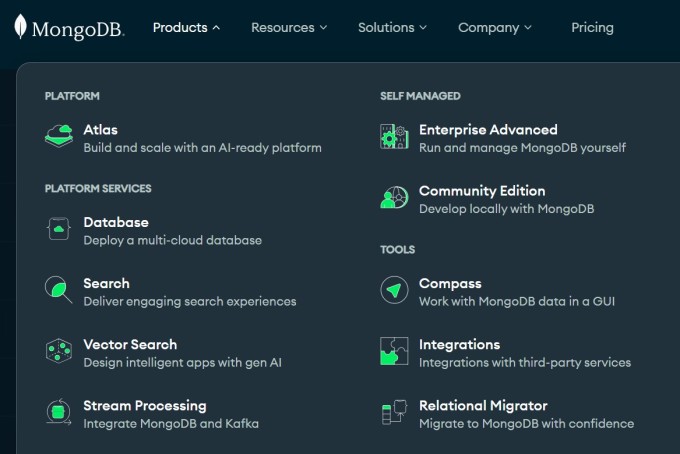Click the Atlas platform icon

coord(59,137)
